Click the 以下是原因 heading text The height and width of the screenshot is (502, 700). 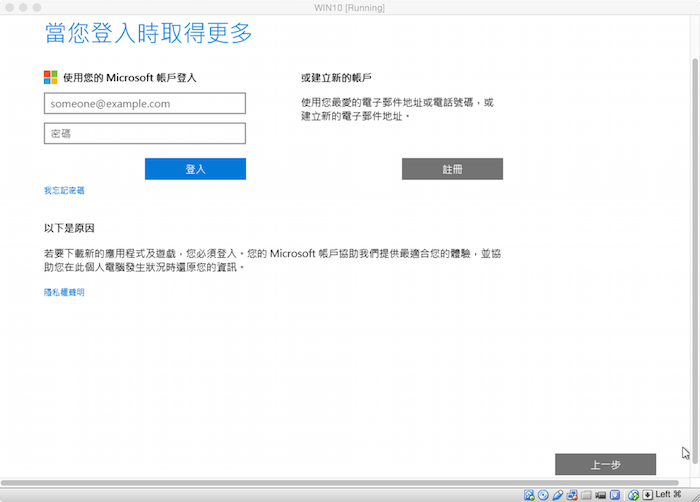click(x=69, y=228)
